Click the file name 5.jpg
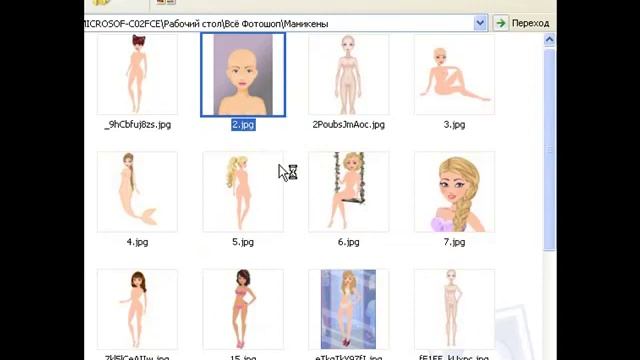 click(243, 242)
